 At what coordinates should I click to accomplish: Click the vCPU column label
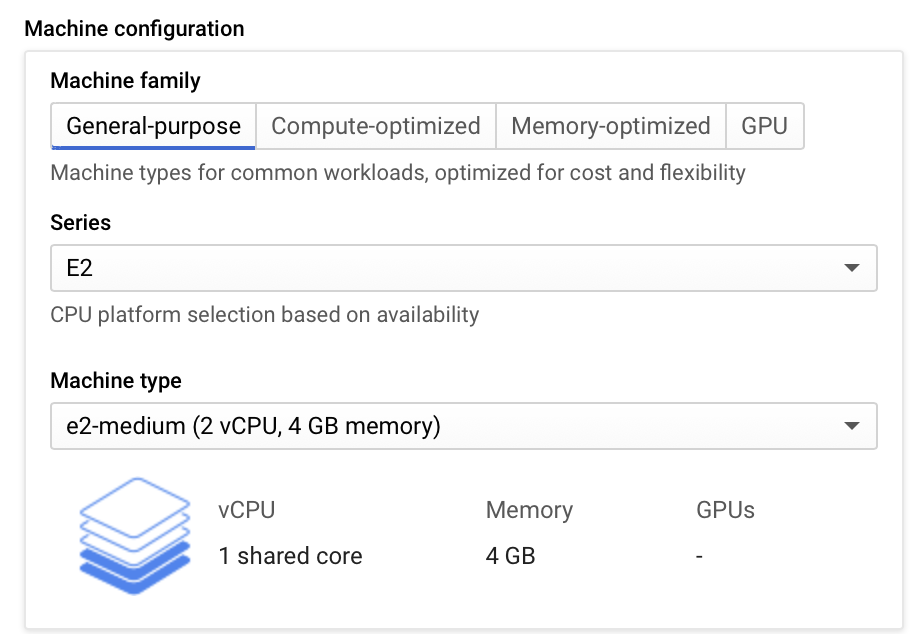coord(246,510)
